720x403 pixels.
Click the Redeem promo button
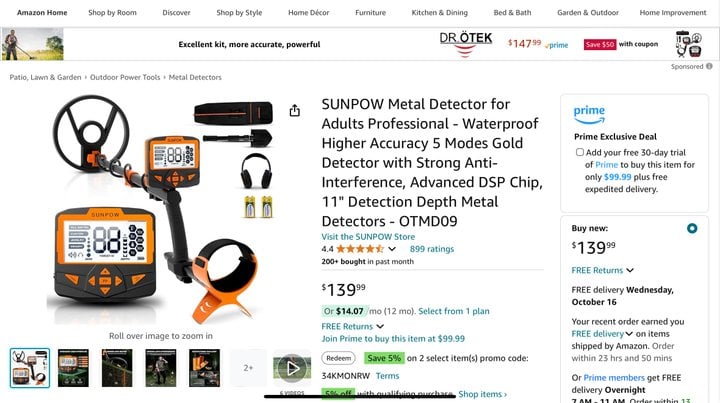click(x=338, y=358)
